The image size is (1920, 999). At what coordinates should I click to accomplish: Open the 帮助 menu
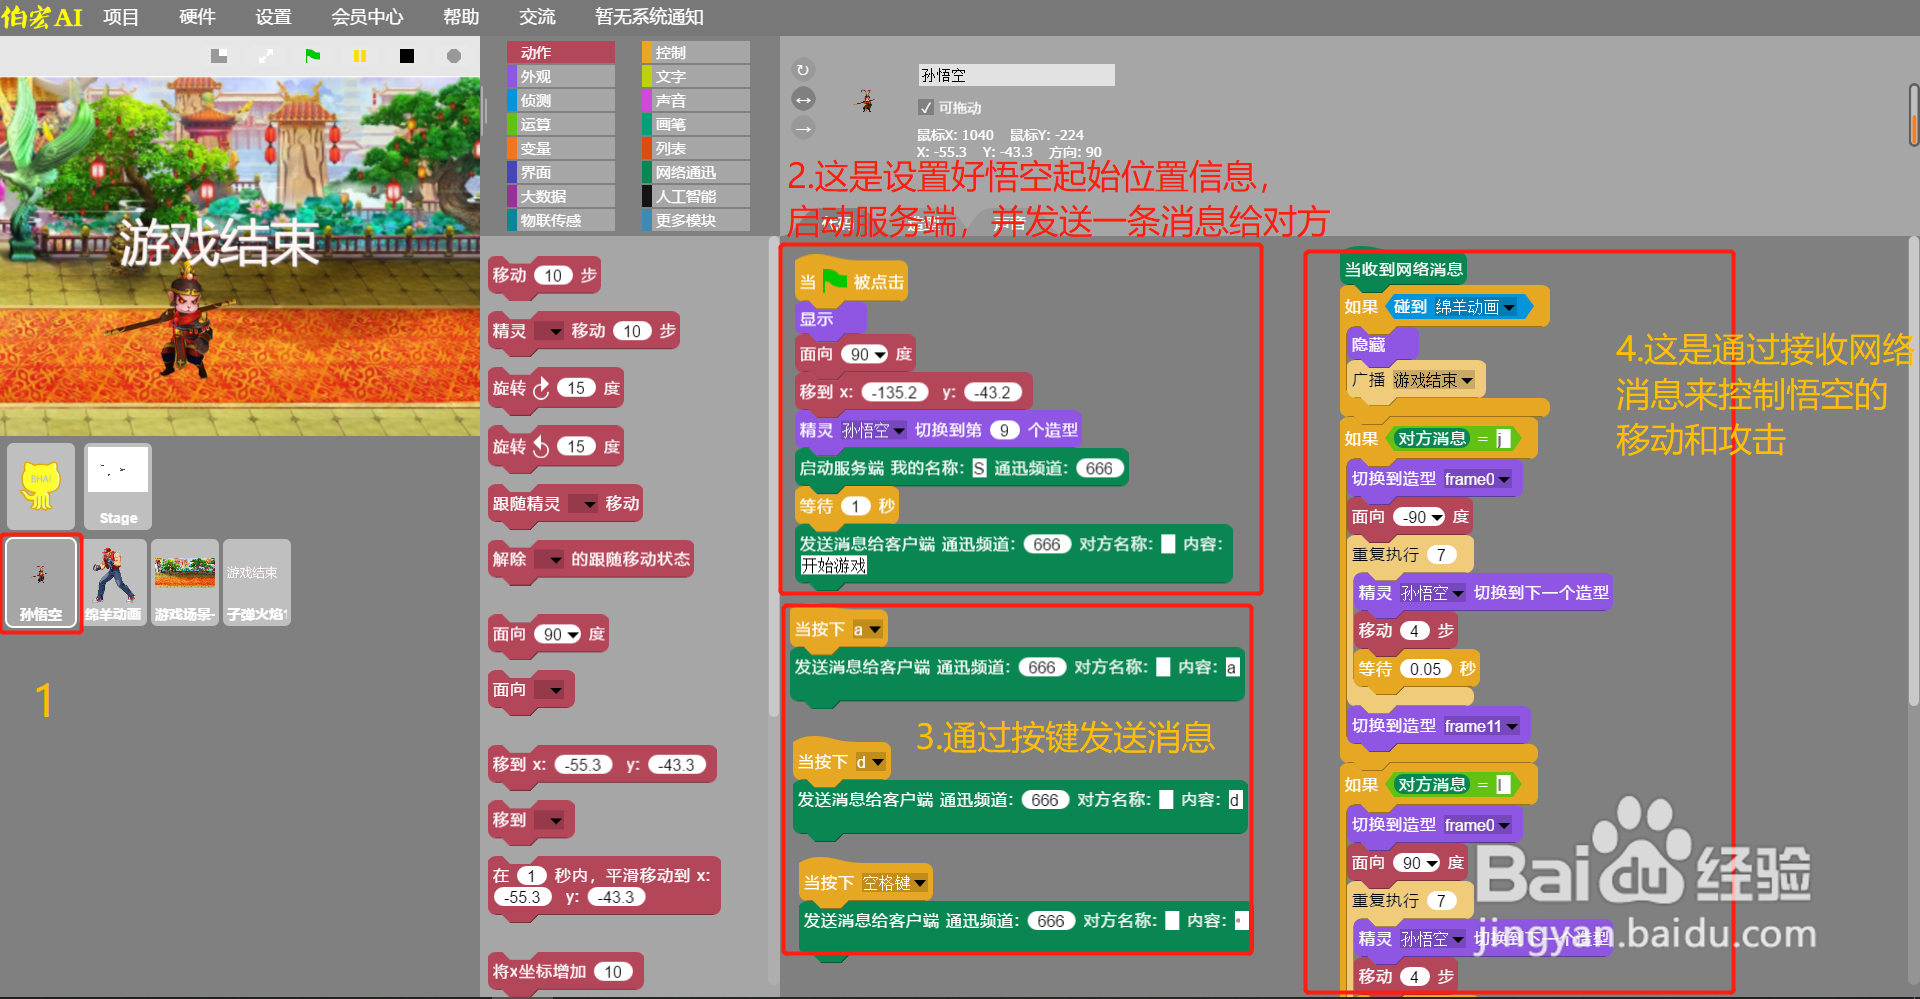[461, 17]
